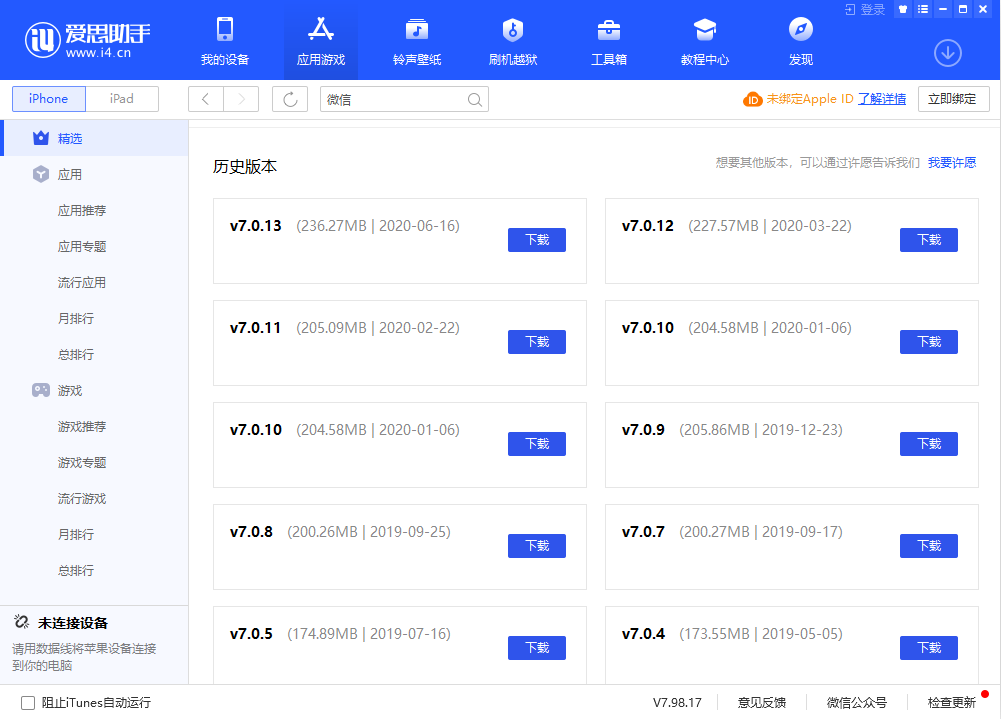
Task: Download version v7.0.13
Action: (x=537, y=239)
